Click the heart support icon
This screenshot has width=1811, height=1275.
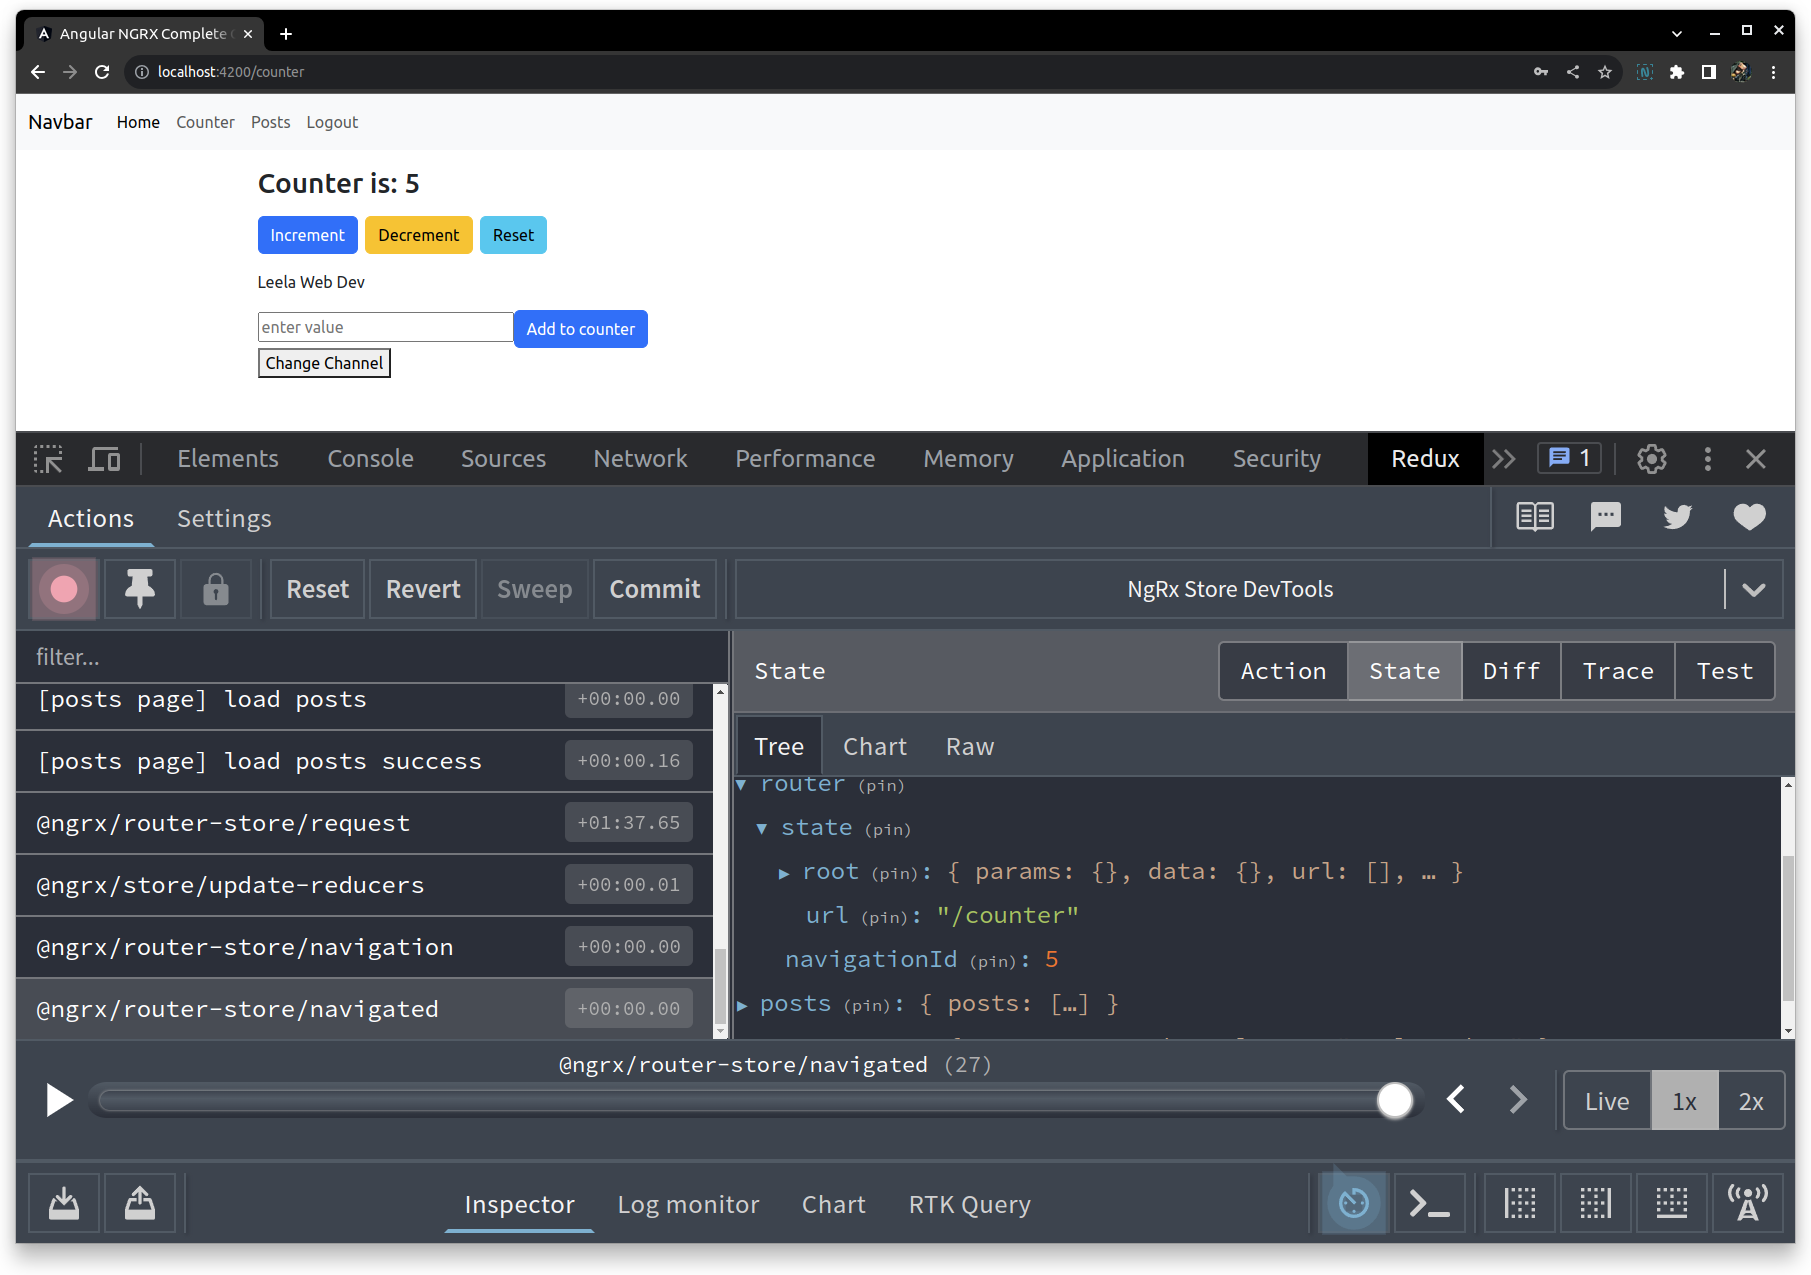tap(1749, 517)
